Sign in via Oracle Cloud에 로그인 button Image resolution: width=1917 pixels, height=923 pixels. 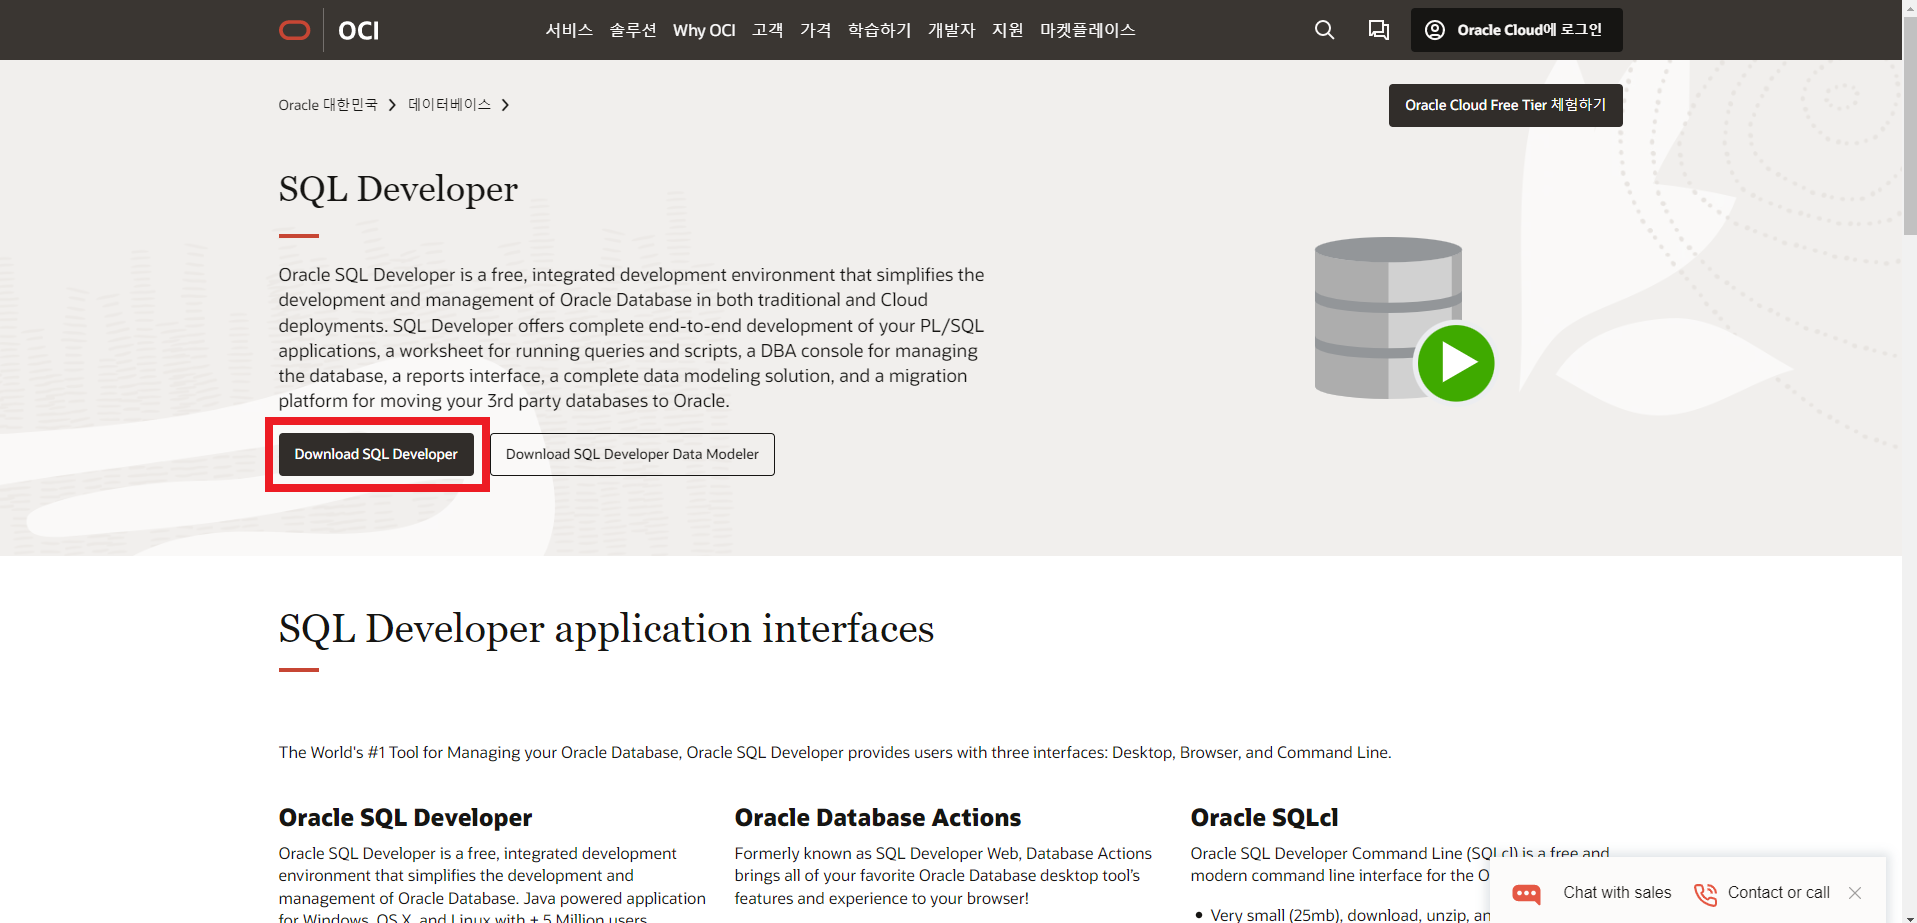tap(1516, 30)
